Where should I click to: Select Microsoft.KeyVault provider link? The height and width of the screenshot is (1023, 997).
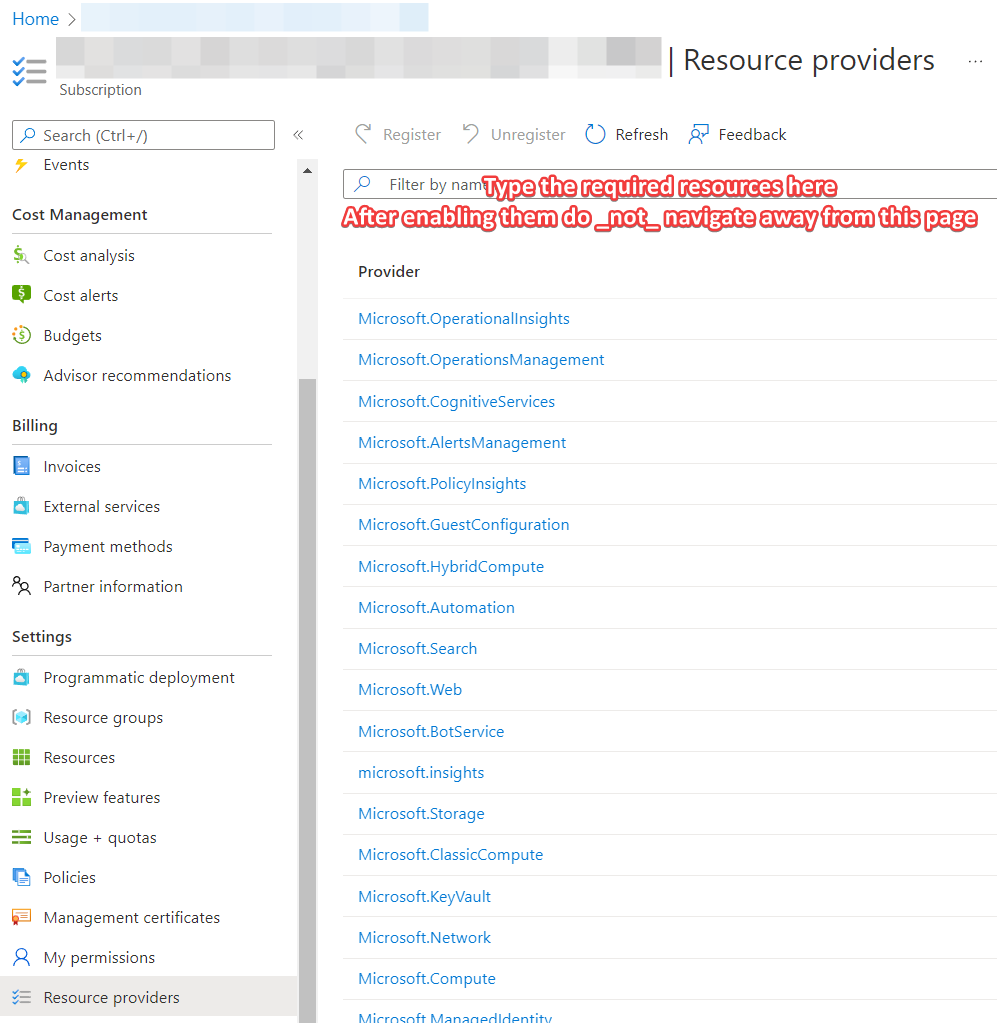tap(424, 896)
